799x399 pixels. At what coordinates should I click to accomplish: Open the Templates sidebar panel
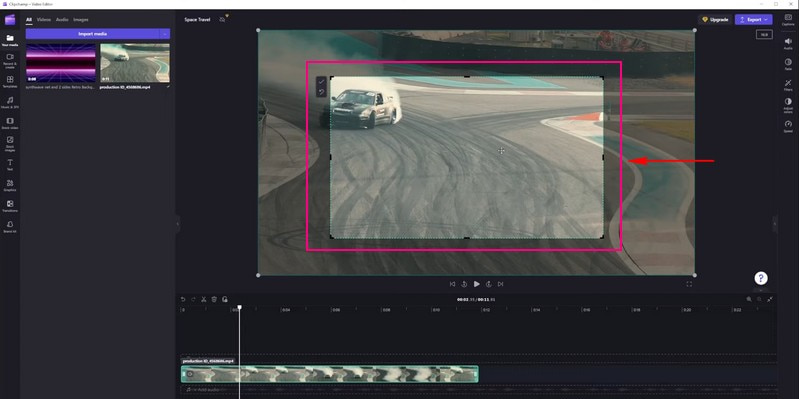[10, 82]
